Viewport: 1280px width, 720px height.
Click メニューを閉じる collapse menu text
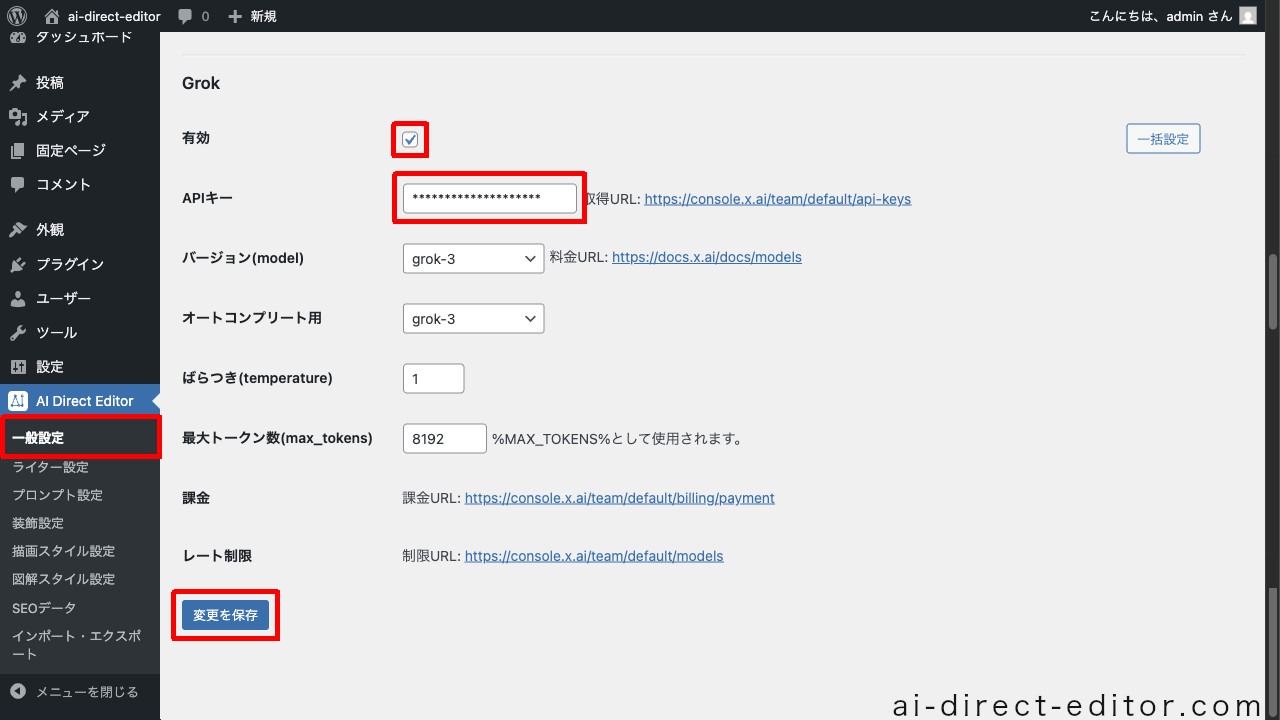pos(87,692)
